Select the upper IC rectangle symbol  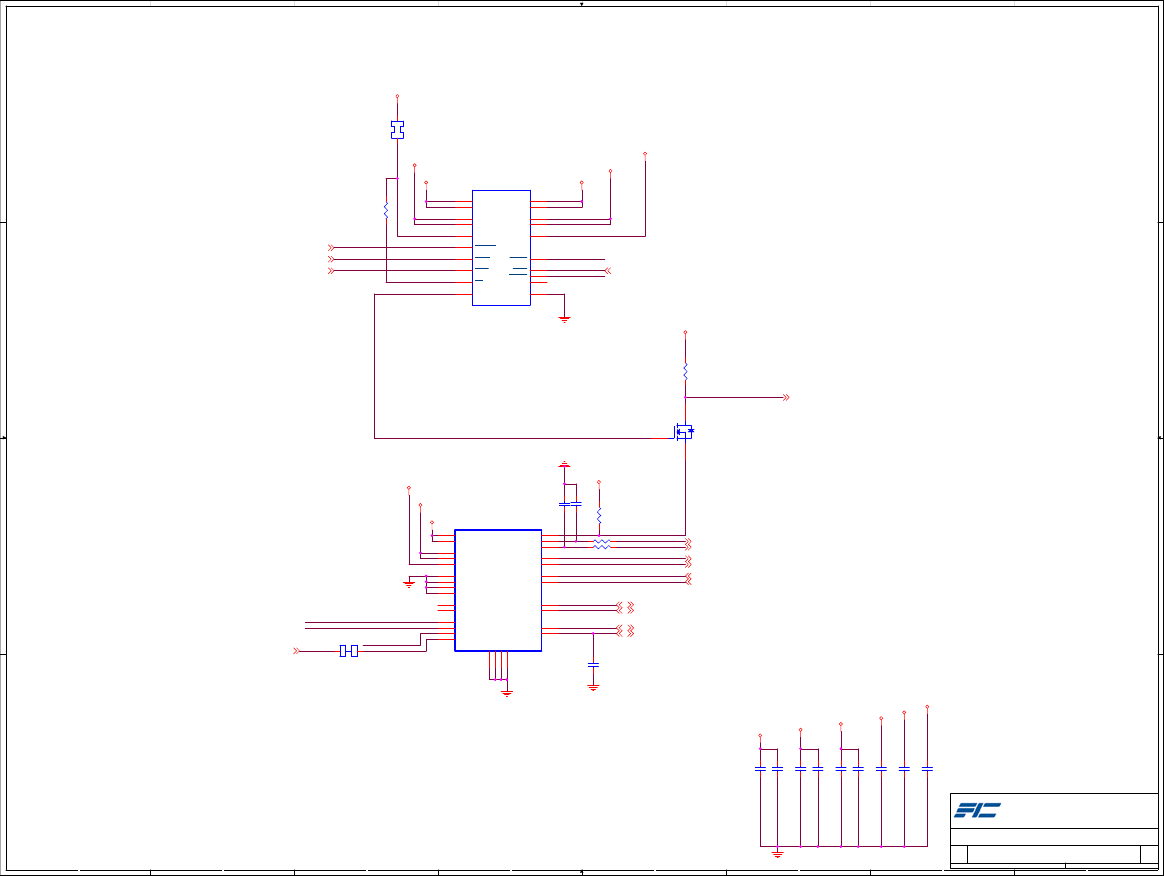click(501, 248)
